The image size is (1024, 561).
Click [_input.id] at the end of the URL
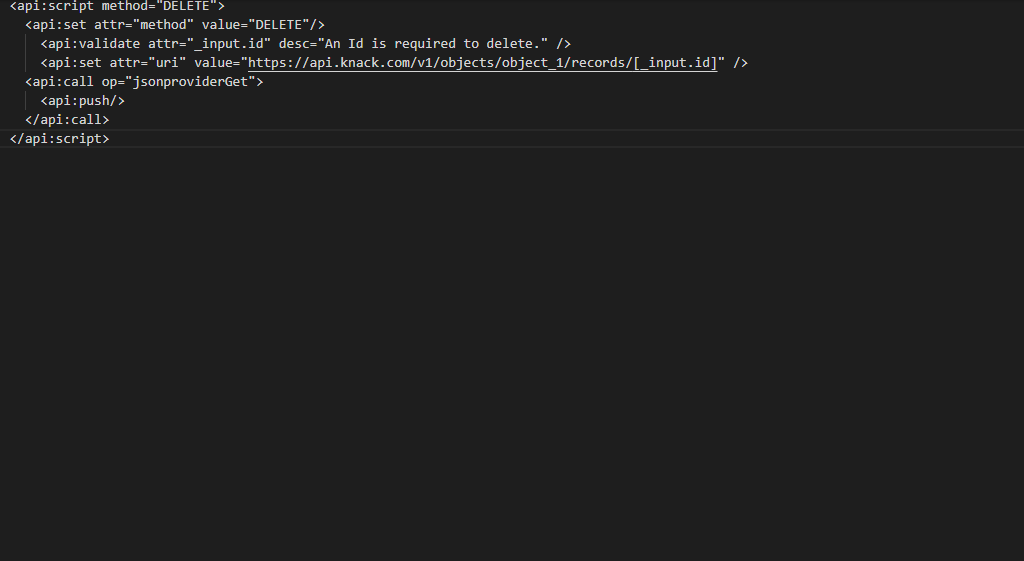[676, 63]
